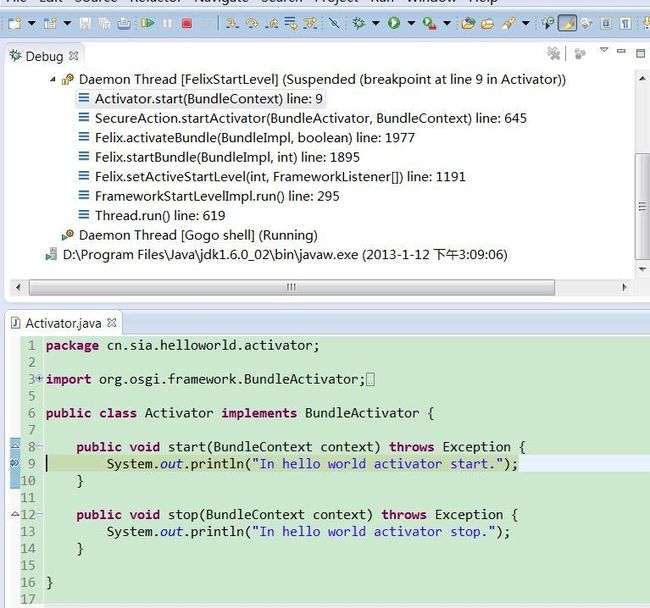Click the Activator class declaration on line 6
The image size is (650, 608).
click(x=240, y=413)
